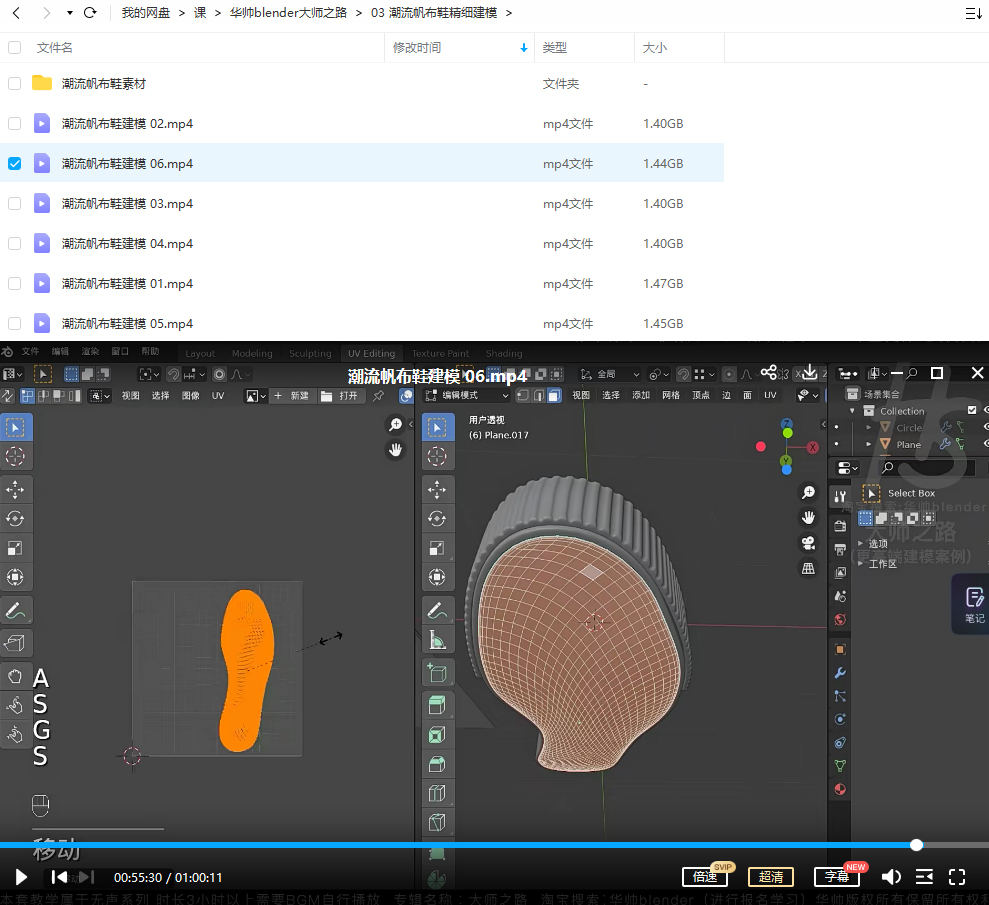Refresh the current folder listing

point(91,13)
